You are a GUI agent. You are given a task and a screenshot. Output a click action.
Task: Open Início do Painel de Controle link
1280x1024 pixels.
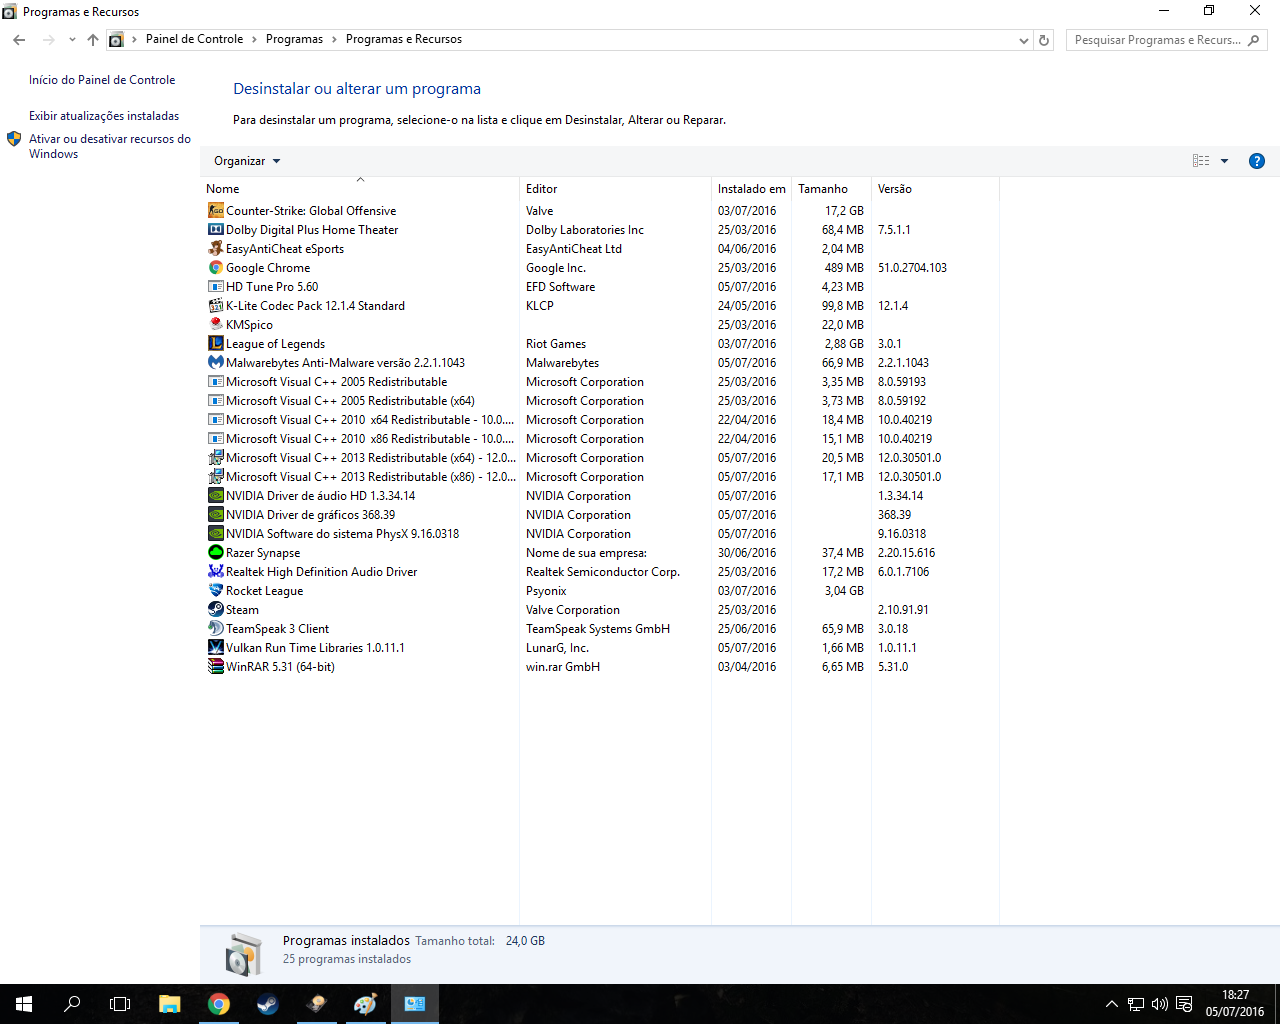(x=102, y=80)
